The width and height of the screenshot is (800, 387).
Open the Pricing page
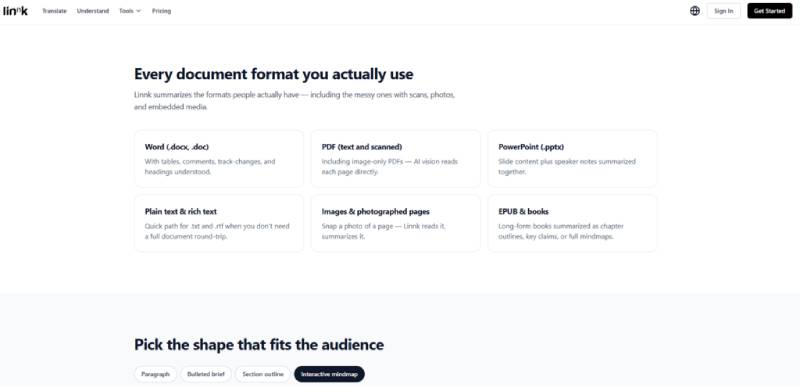161,11
